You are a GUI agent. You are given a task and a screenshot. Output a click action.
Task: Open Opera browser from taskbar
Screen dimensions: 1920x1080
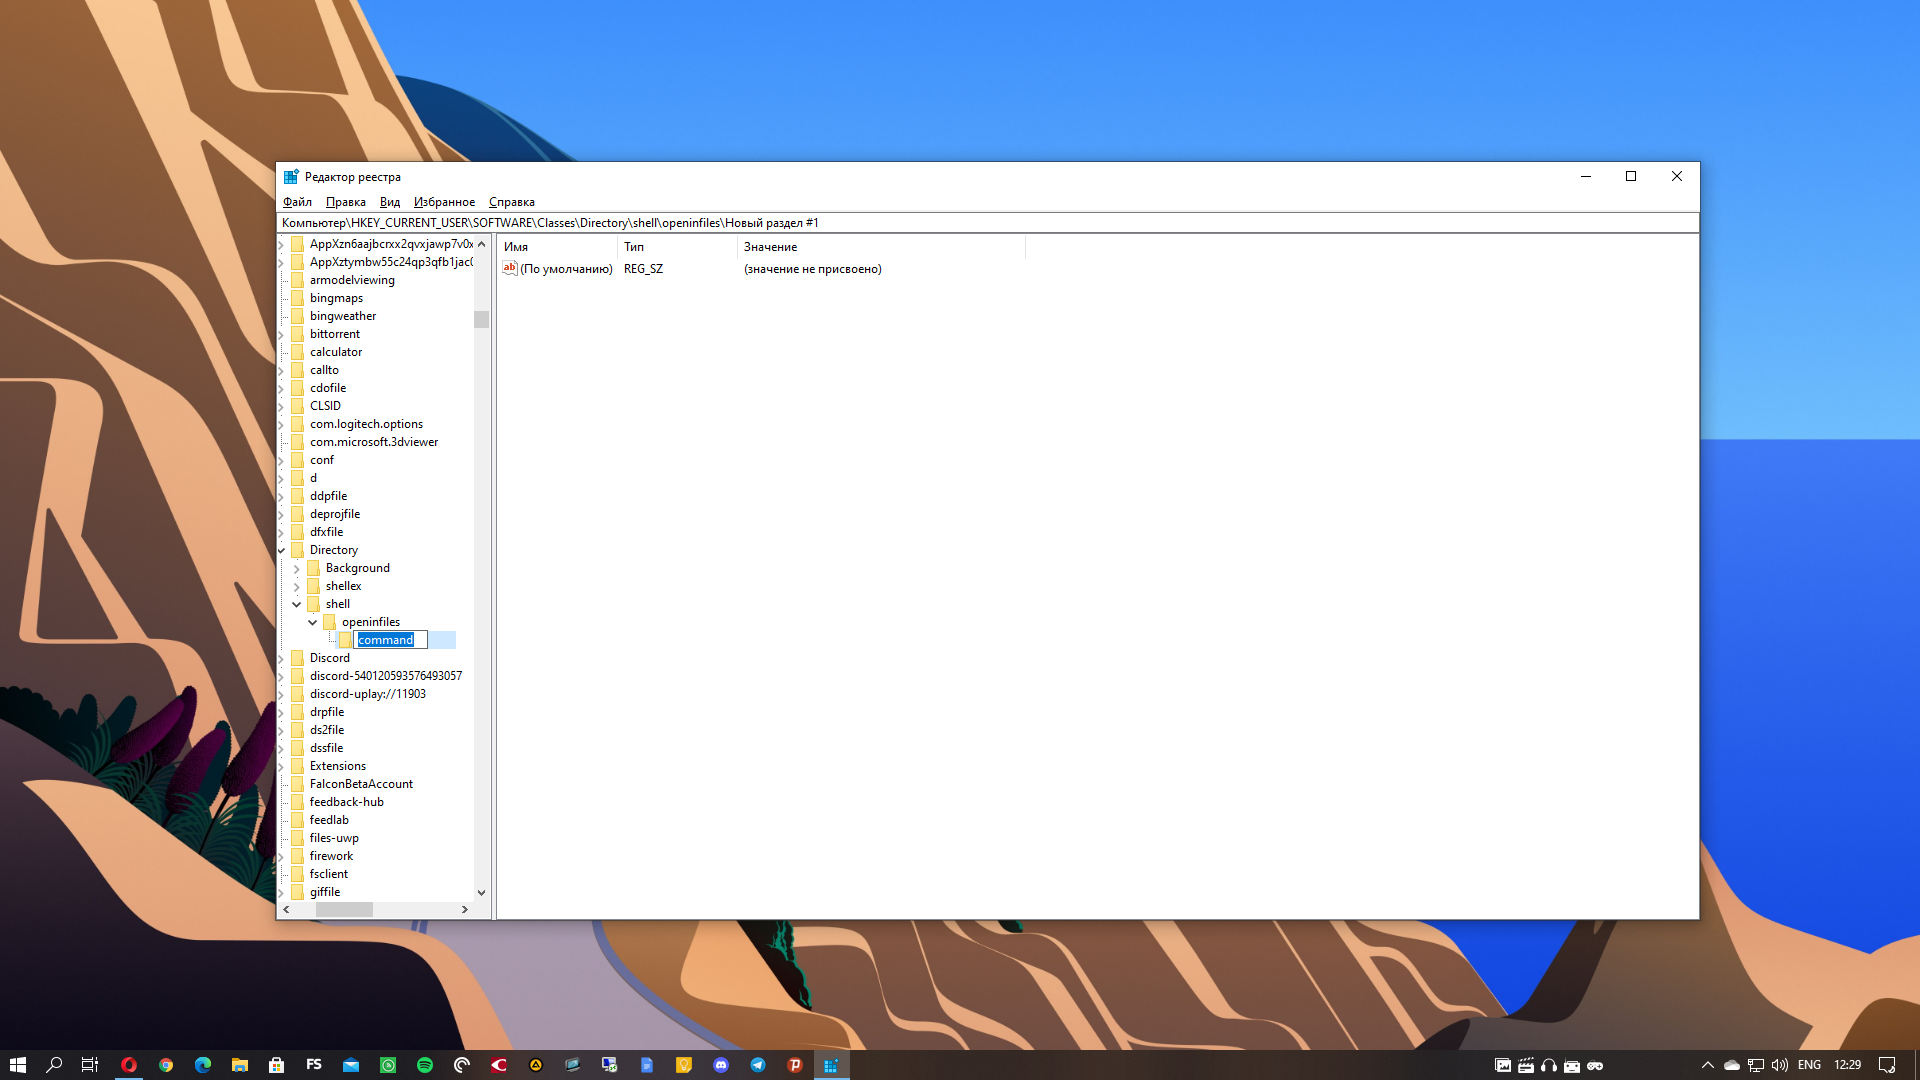click(129, 1065)
